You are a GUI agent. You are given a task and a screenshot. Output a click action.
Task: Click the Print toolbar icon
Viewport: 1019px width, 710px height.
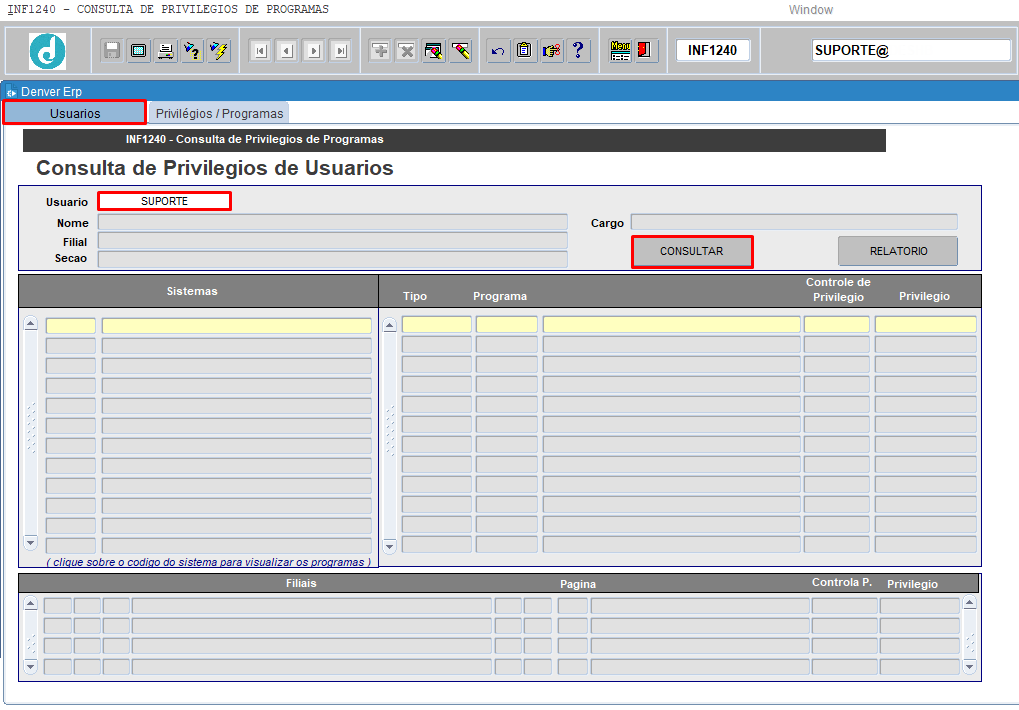click(166, 51)
